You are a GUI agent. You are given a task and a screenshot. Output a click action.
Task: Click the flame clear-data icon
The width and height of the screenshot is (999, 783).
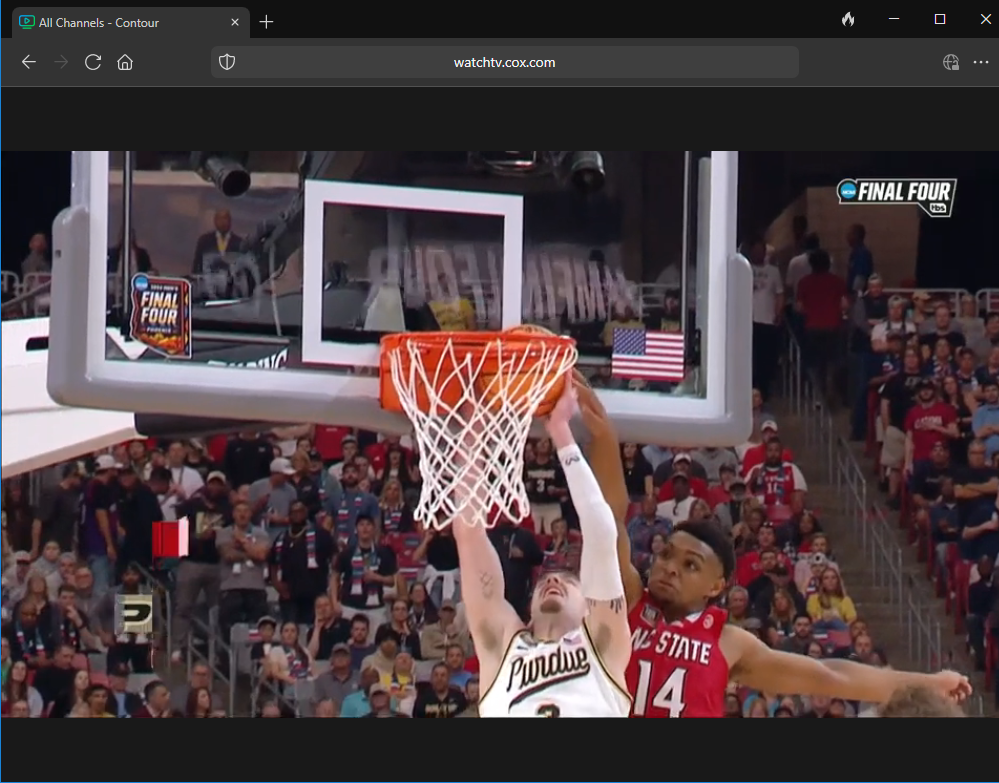point(848,20)
